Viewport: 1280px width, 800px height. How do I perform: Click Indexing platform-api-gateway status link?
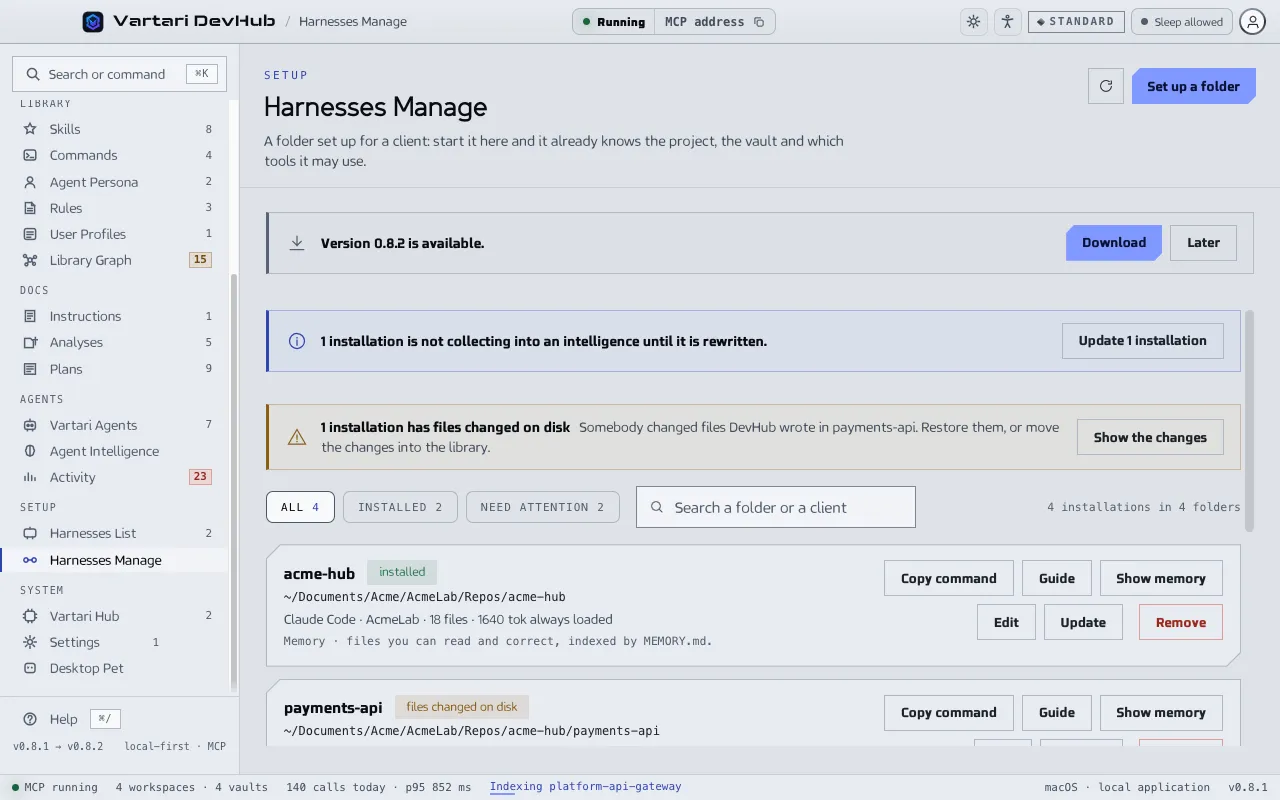[x=585, y=787]
